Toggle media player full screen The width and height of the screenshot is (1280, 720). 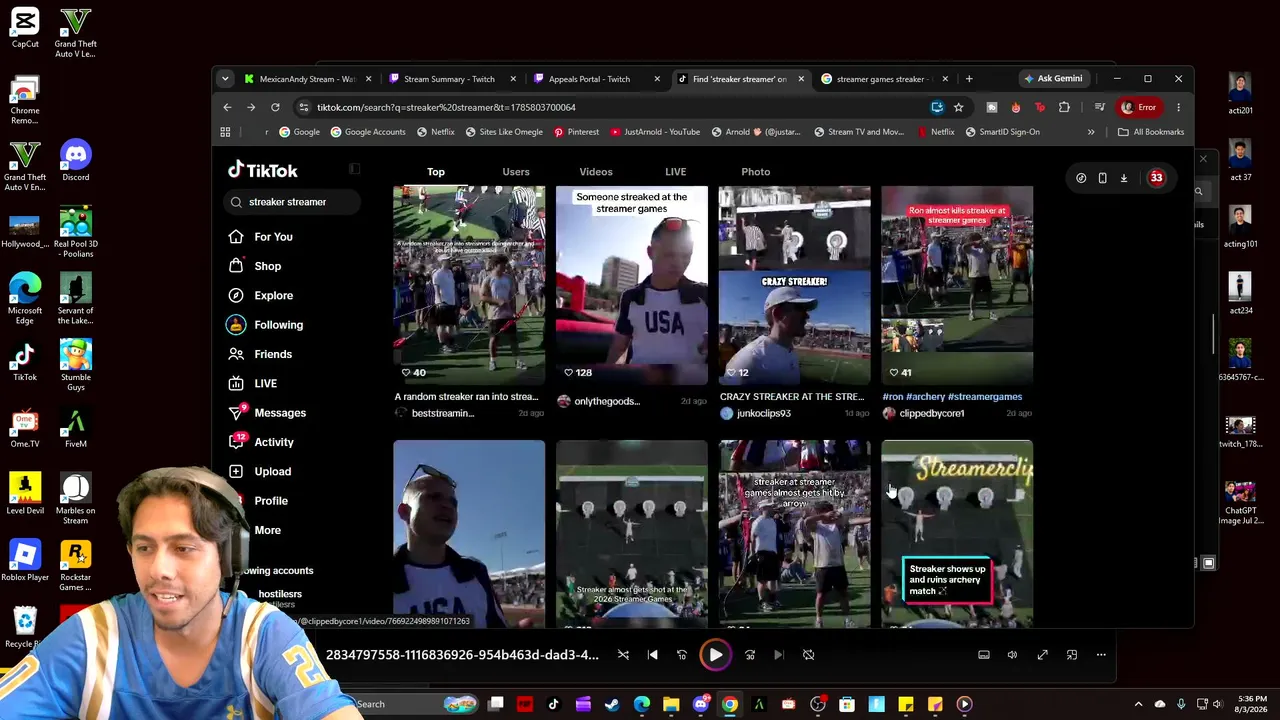point(1042,655)
